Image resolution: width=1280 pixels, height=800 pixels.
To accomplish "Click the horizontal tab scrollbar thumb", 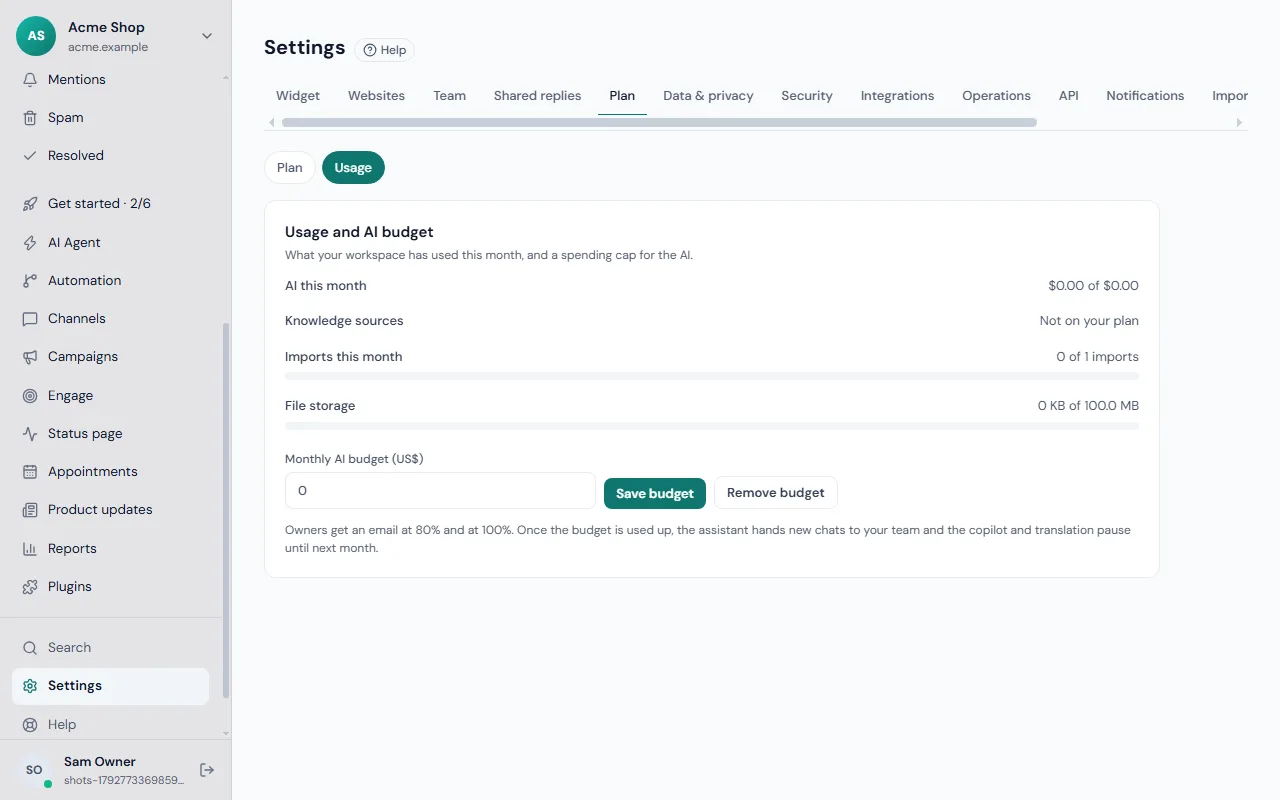I will point(659,123).
